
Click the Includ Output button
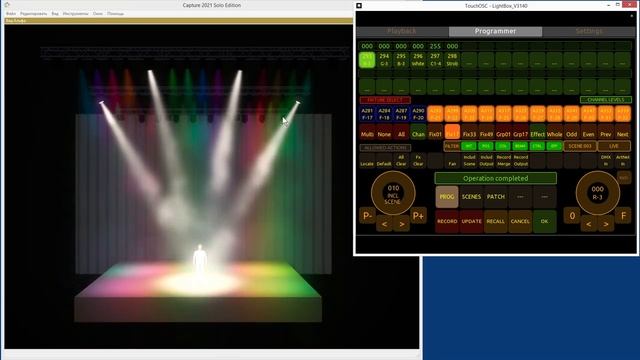(x=486, y=161)
